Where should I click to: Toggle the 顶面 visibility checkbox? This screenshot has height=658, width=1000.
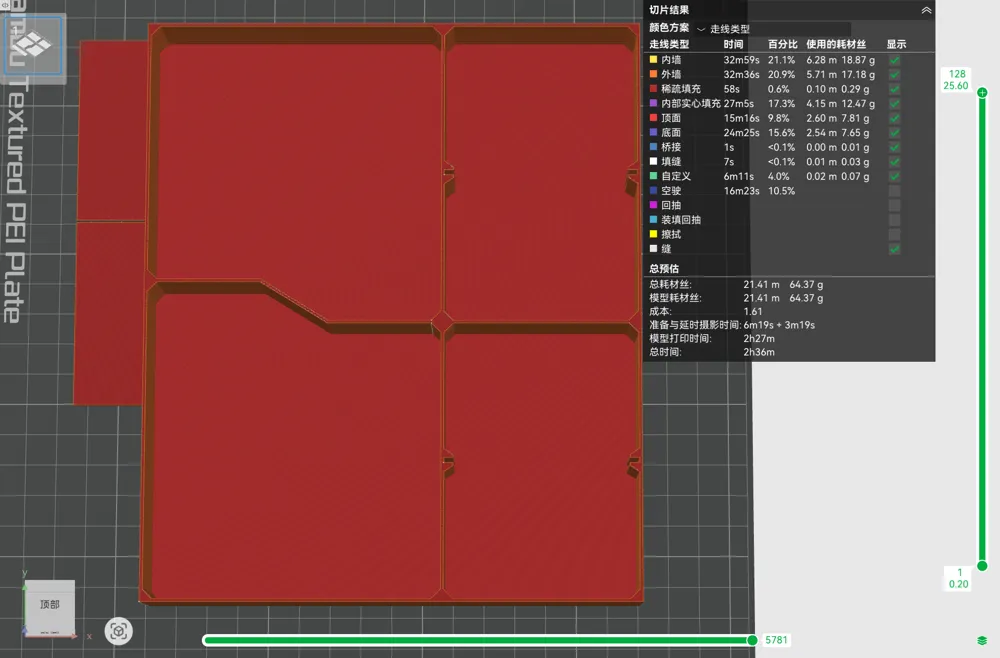[895, 118]
